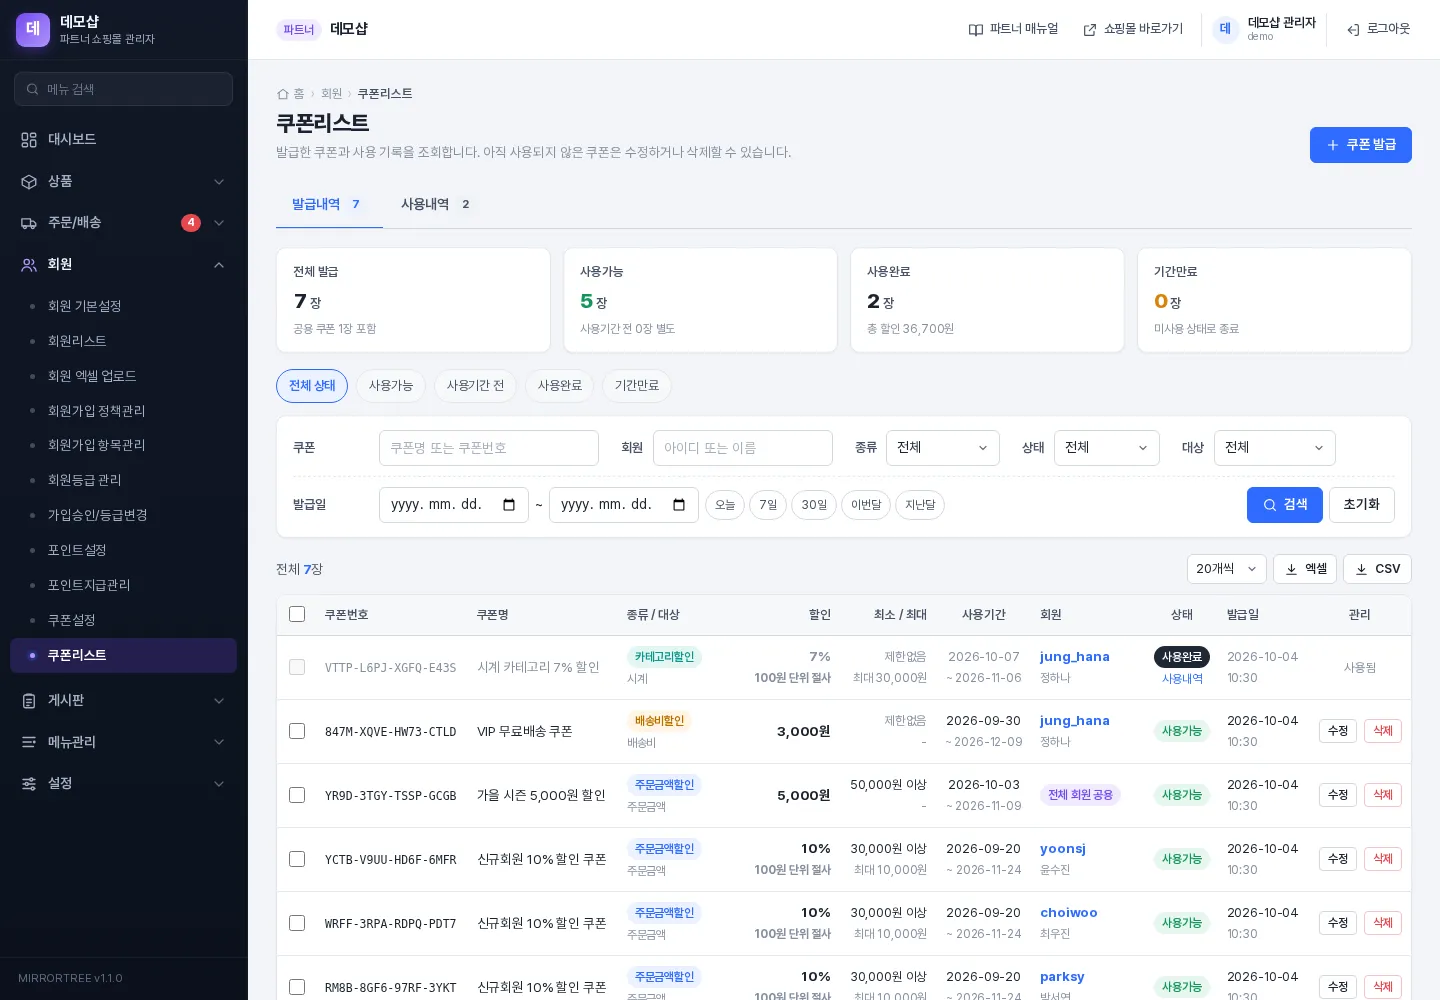
Task: Click the 설정 sliders icon in the sidebar
Action: [29, 784]
